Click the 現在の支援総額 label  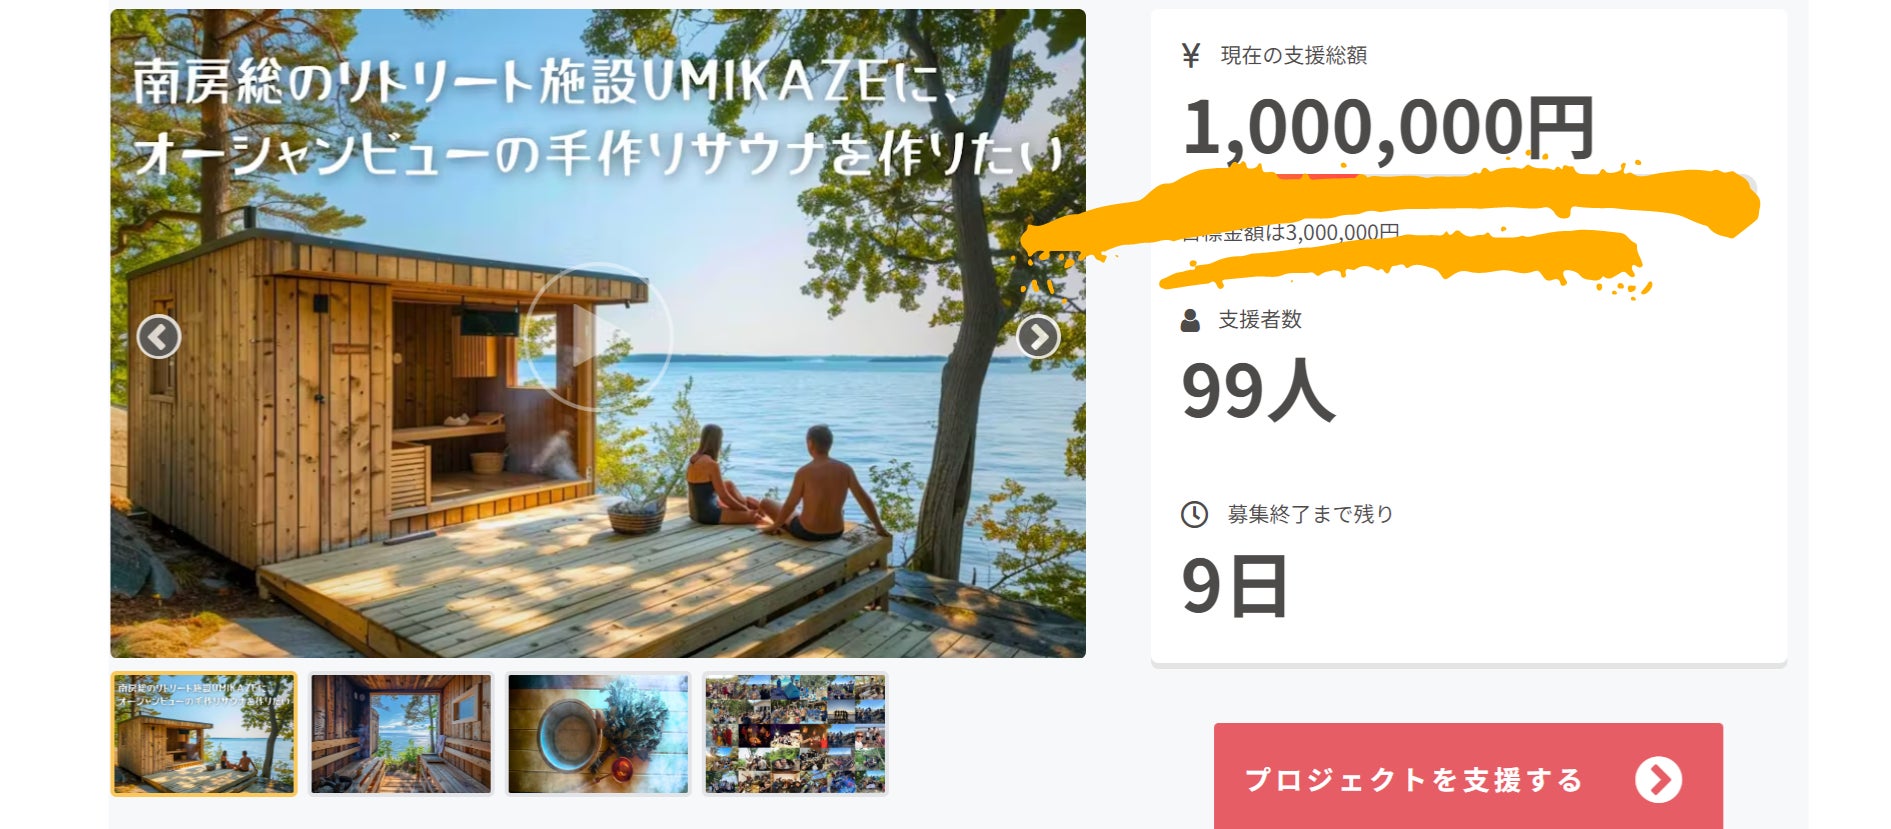[1293, 55]
